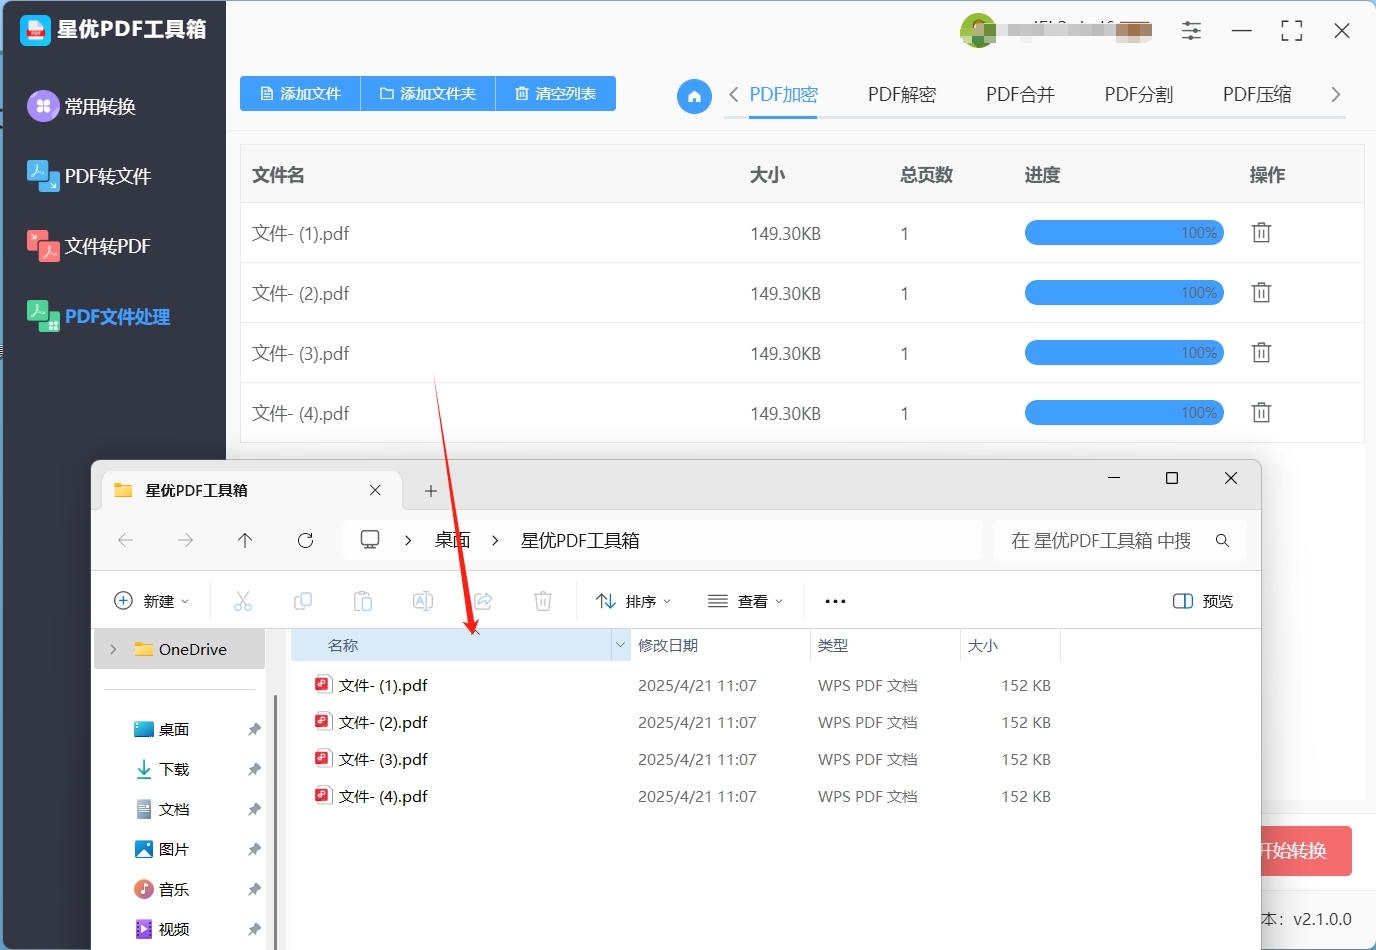Expand breadcrumb chevron after 桌面
The image size is (1376, 950).
pyautogui.click(x=495, y=540)
